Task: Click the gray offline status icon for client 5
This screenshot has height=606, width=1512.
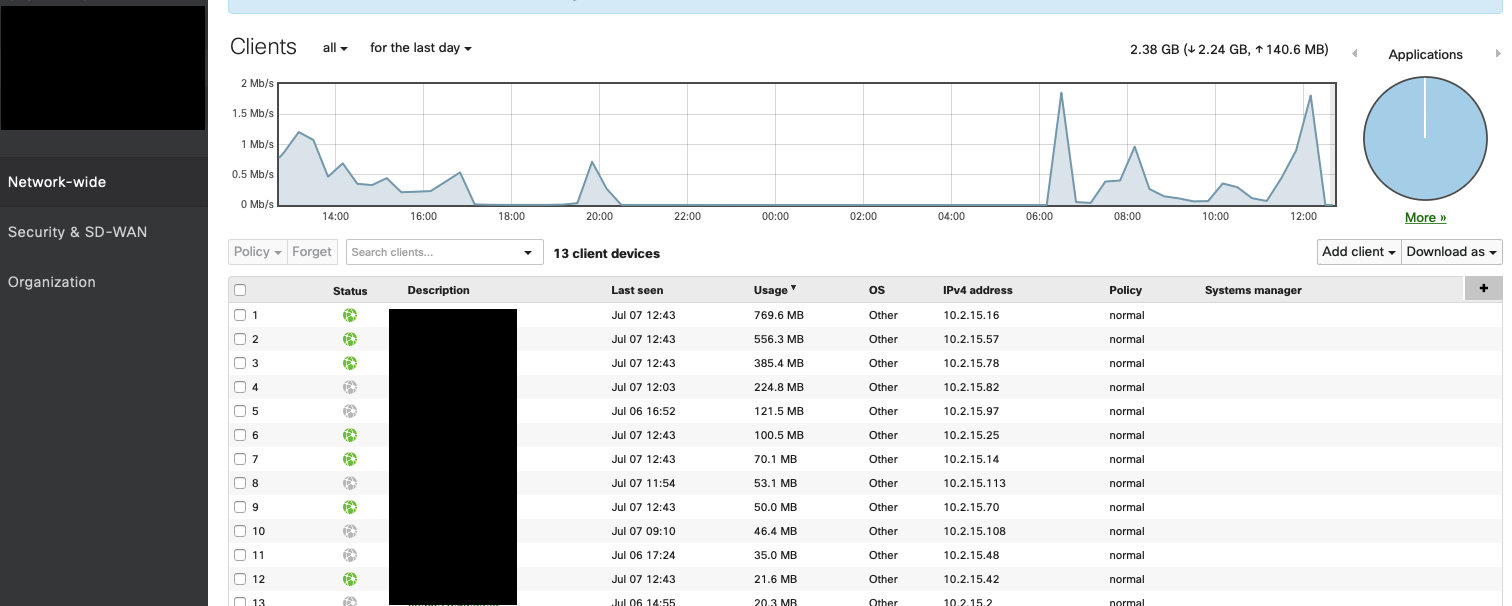Action: 349,410
